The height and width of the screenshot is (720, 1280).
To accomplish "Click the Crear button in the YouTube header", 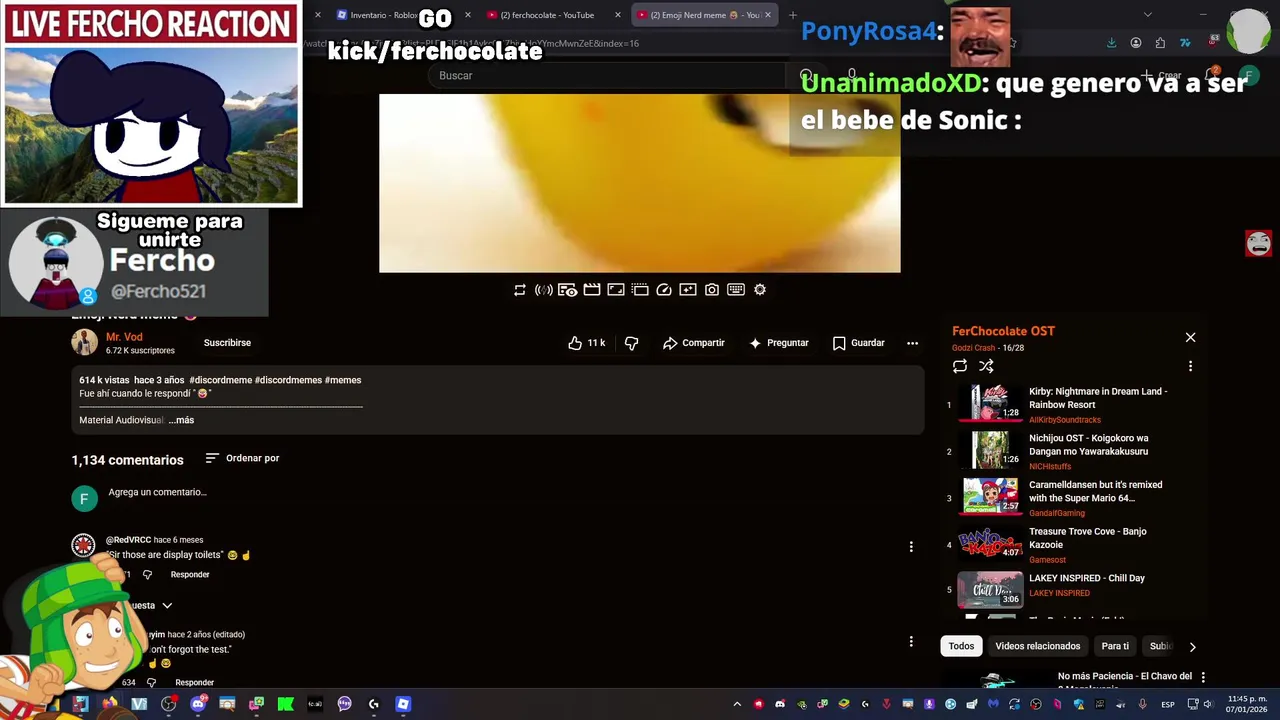I will click(1161, 76).
